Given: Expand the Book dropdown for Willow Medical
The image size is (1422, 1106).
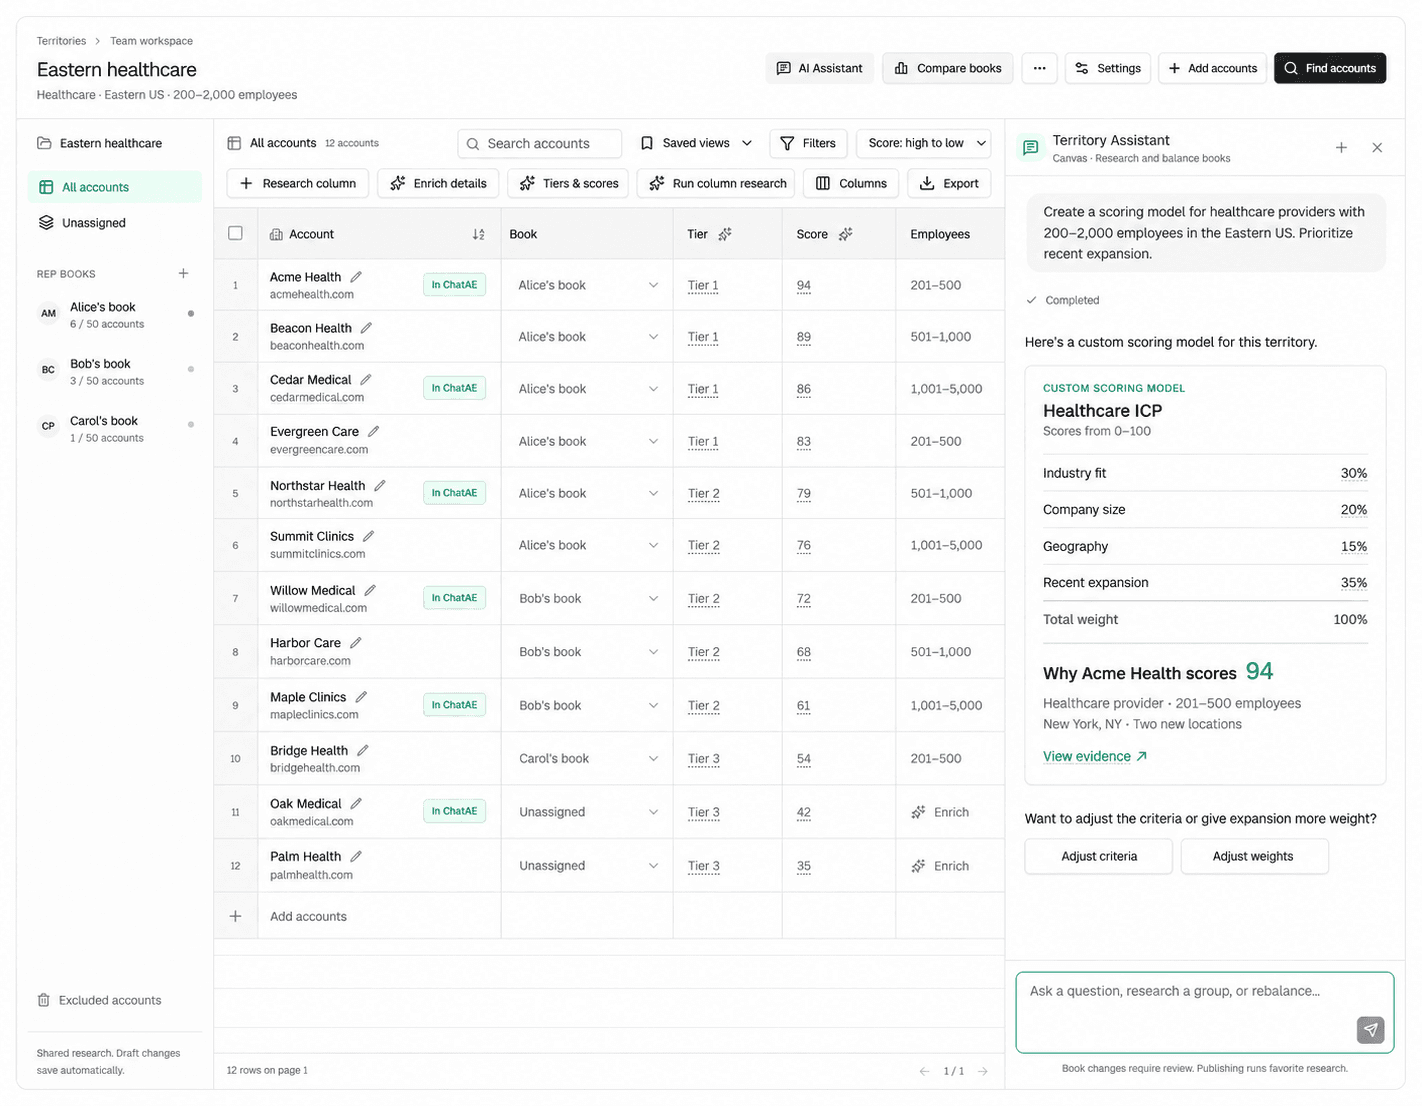Looking at the screenshot, I should (x=653, y=598).
